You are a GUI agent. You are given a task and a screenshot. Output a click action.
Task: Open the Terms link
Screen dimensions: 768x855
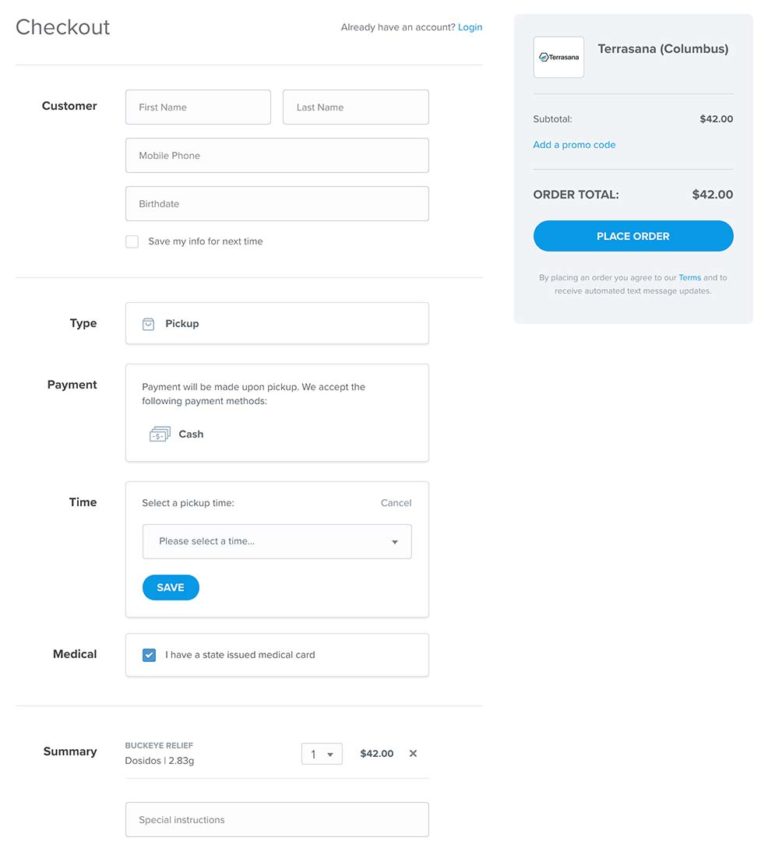point(689,278)
